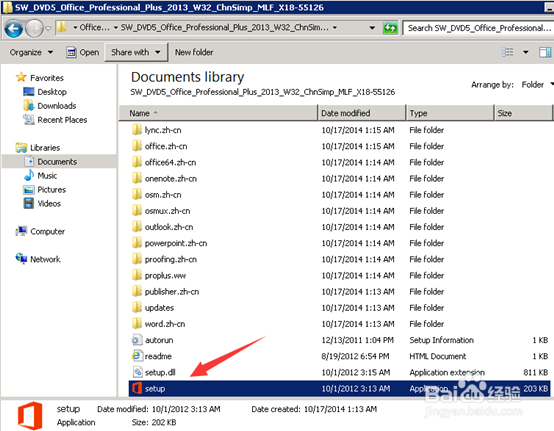Open the Pictures library
The height and width of the screenshot is (431, 554).
pos(52,190)
